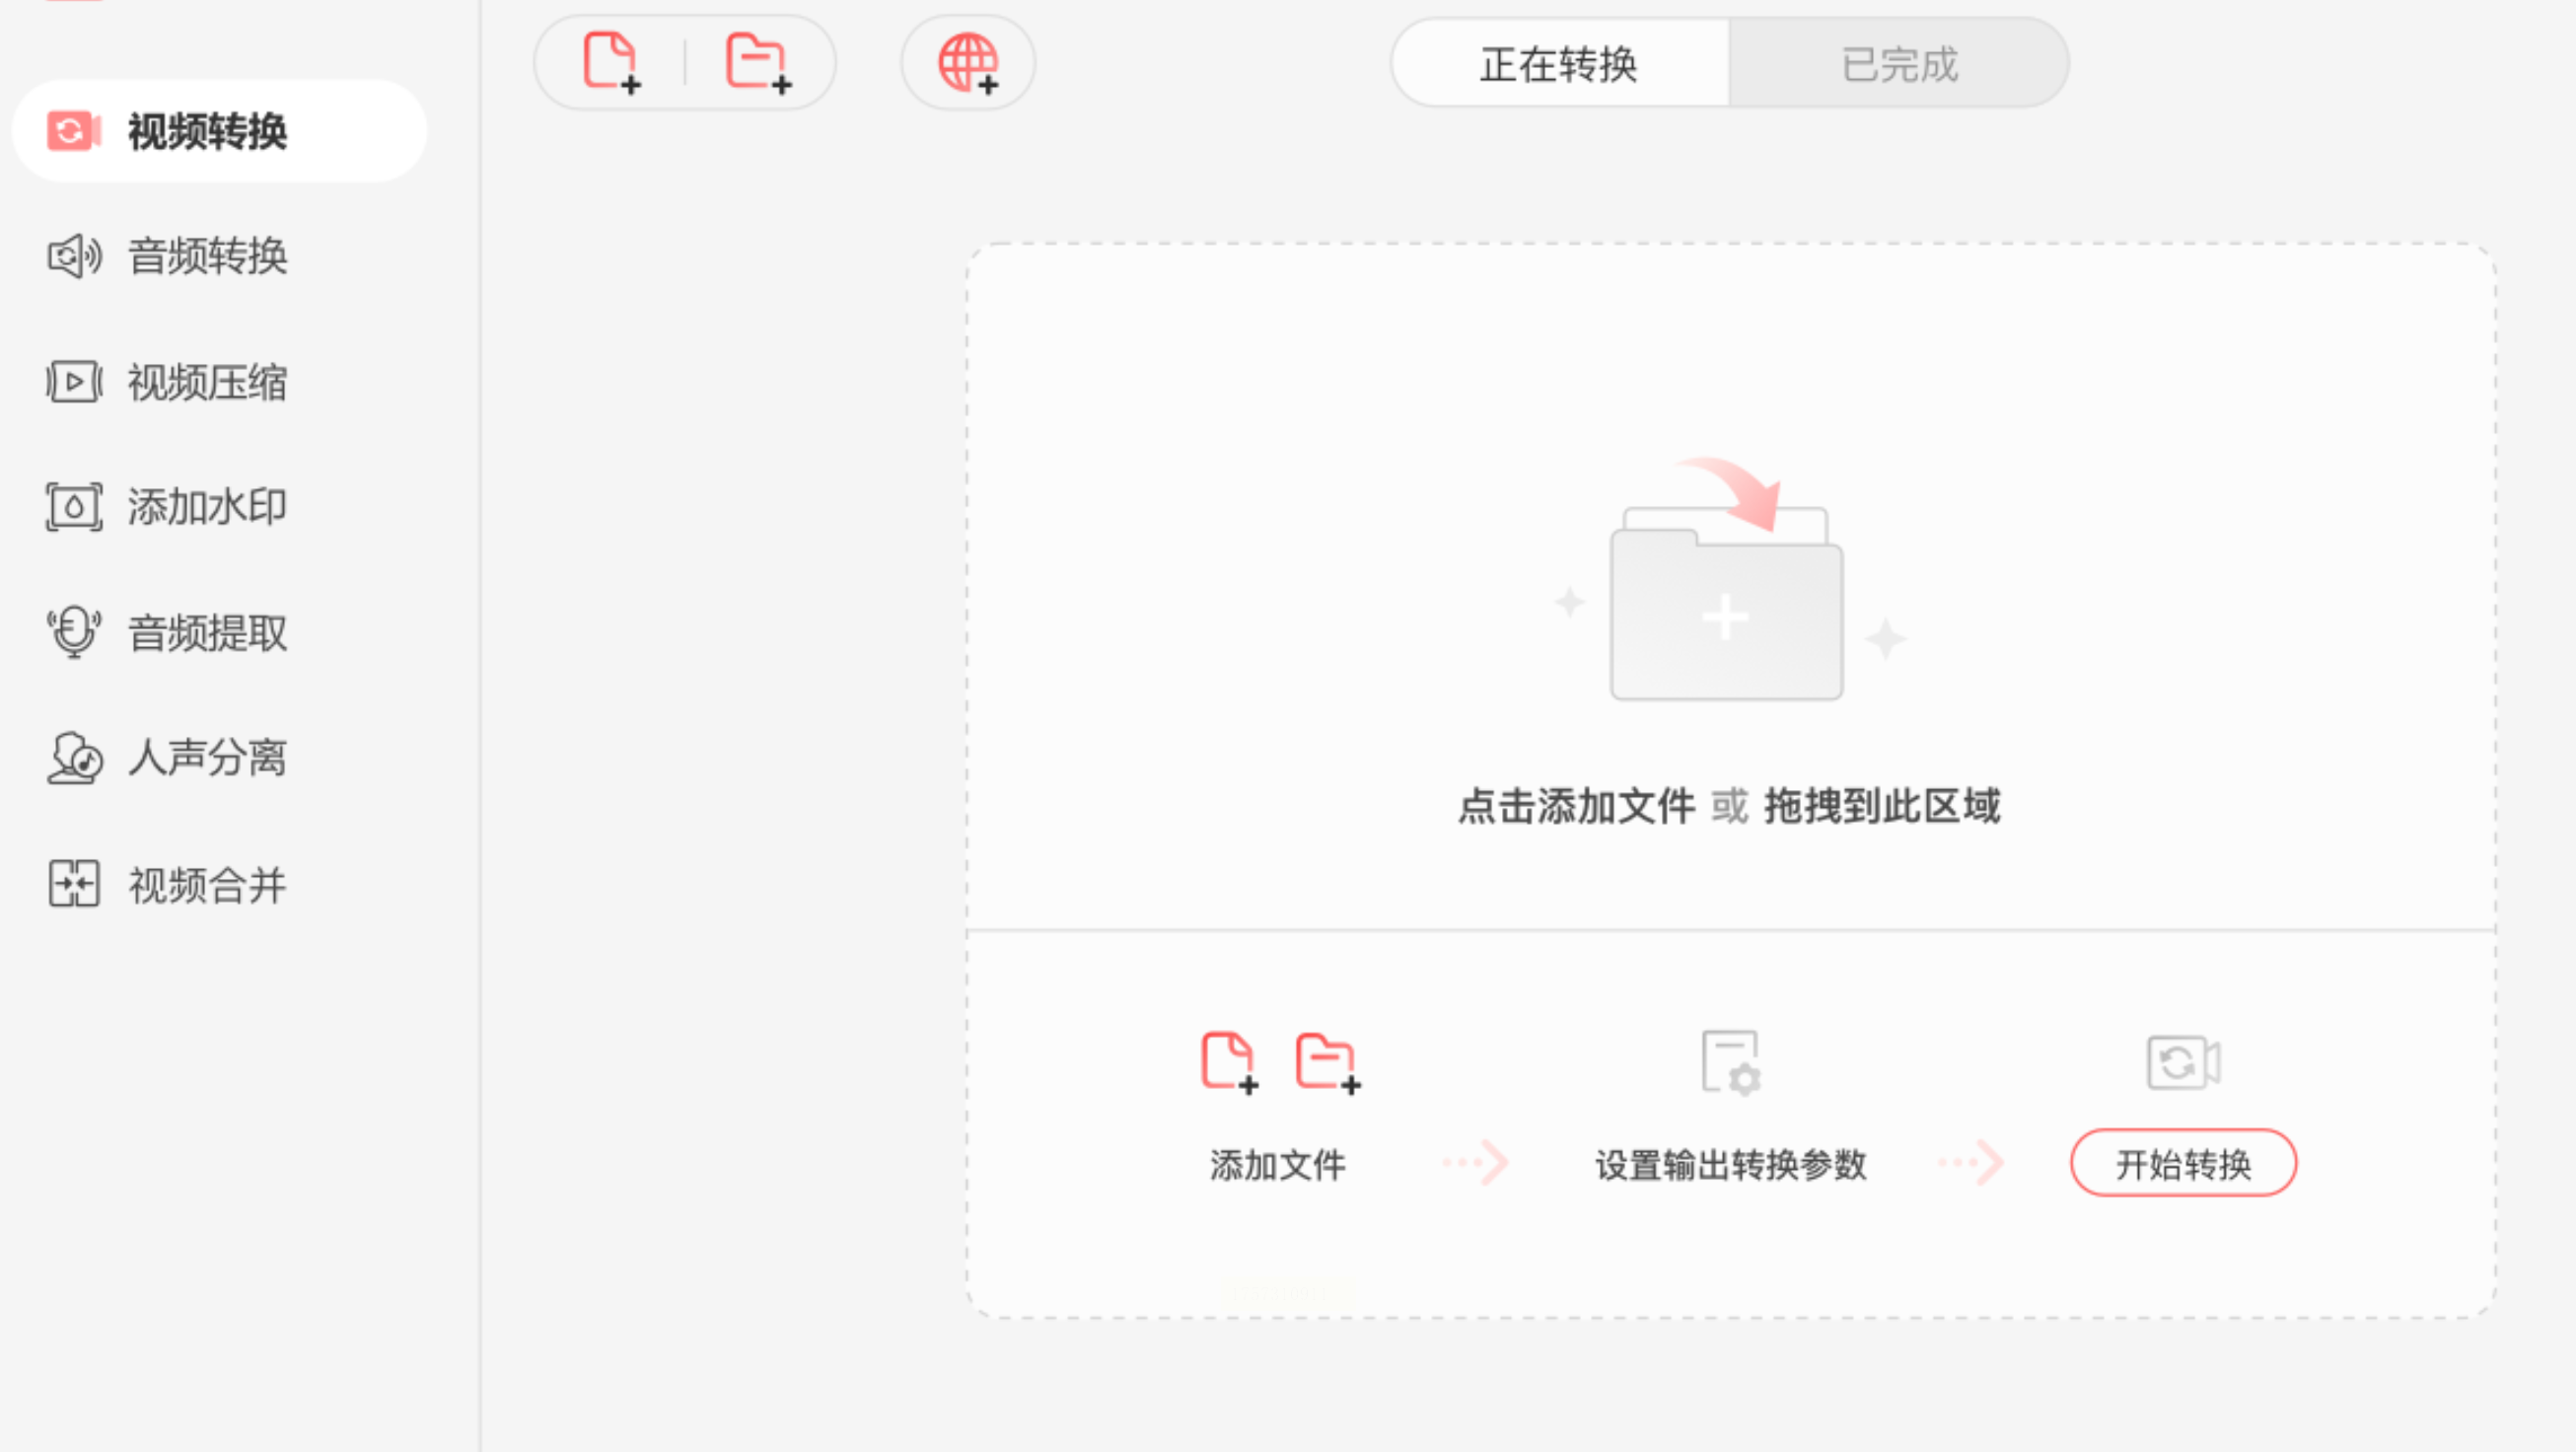Click the output settings document gear icon
This screenshot has width=2576, height=1452.
[1731, 1063]
